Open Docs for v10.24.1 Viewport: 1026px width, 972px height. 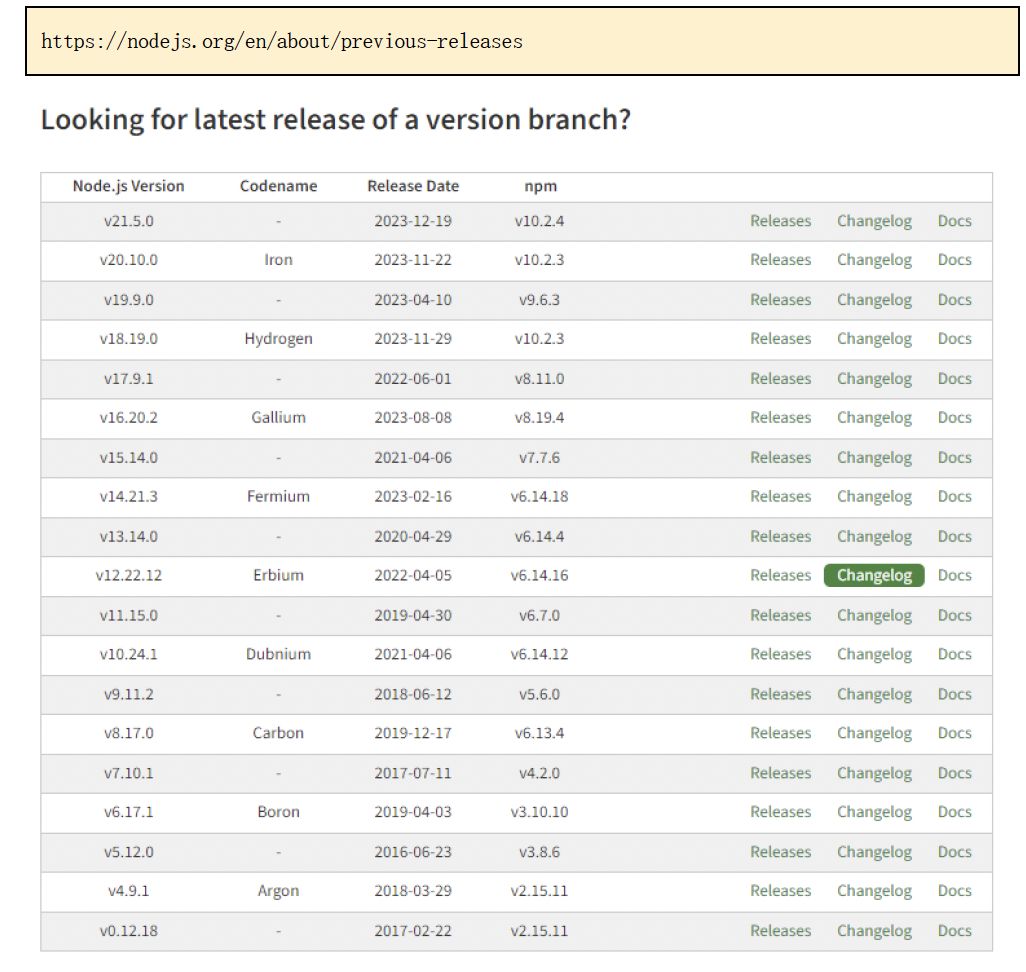point(954,655)
